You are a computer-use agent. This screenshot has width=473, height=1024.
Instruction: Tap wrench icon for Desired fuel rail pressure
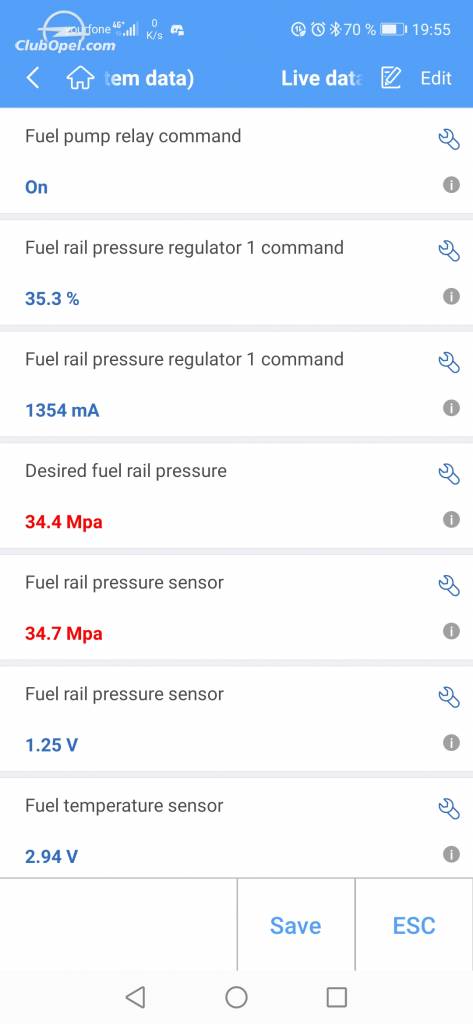click(449, 474)
